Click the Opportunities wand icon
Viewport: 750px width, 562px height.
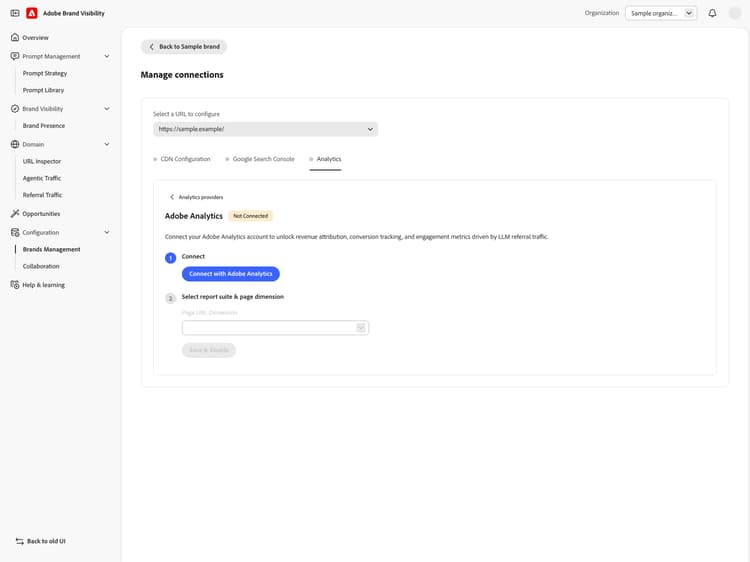(x=15, y=213)
